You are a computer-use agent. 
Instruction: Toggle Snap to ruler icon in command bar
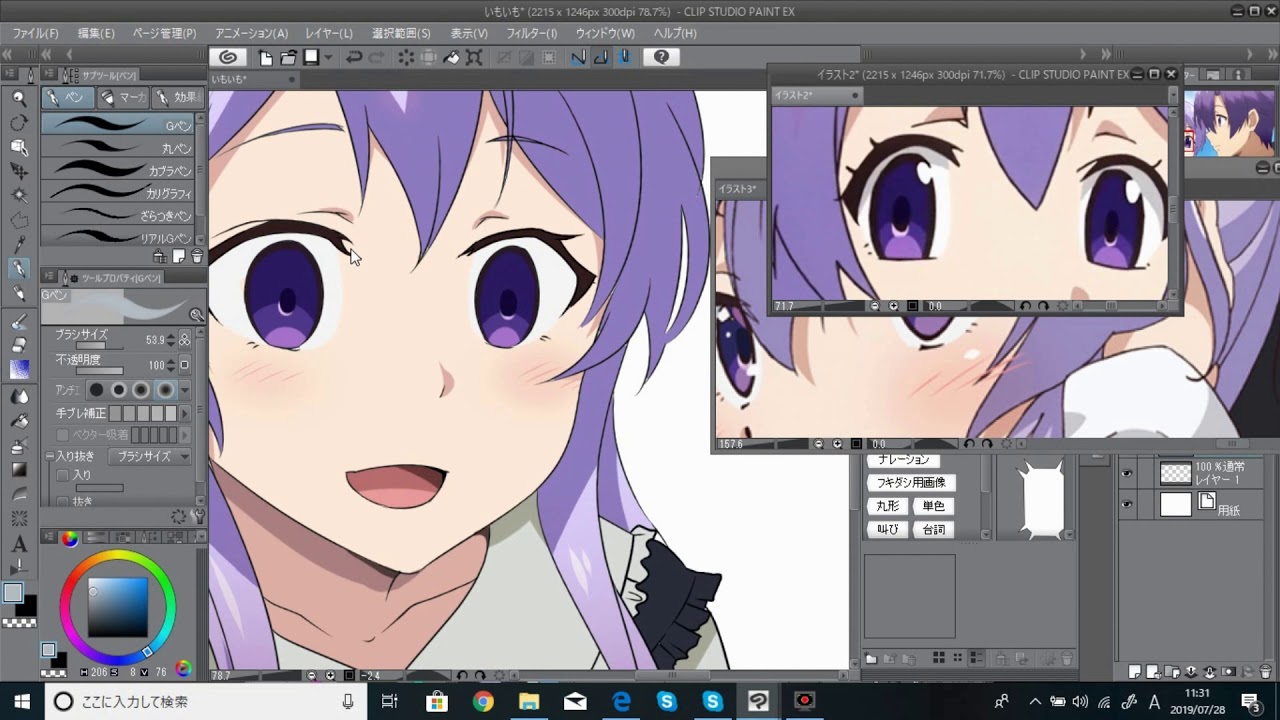(x=578, y=57)
